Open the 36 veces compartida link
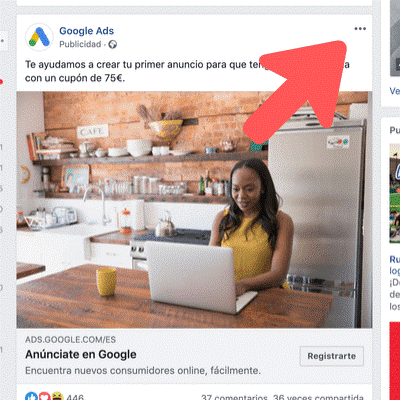Image resolution: width=400 pixels, height=400 pixels. [318, 397]
